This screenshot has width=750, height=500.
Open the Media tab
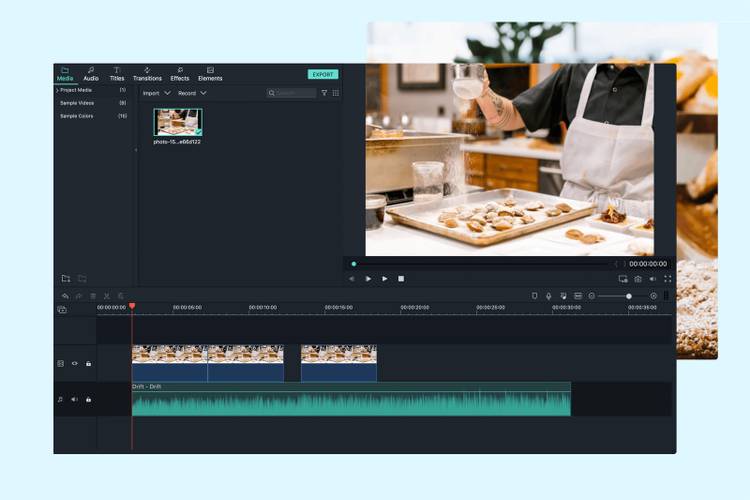click(65, 74)
